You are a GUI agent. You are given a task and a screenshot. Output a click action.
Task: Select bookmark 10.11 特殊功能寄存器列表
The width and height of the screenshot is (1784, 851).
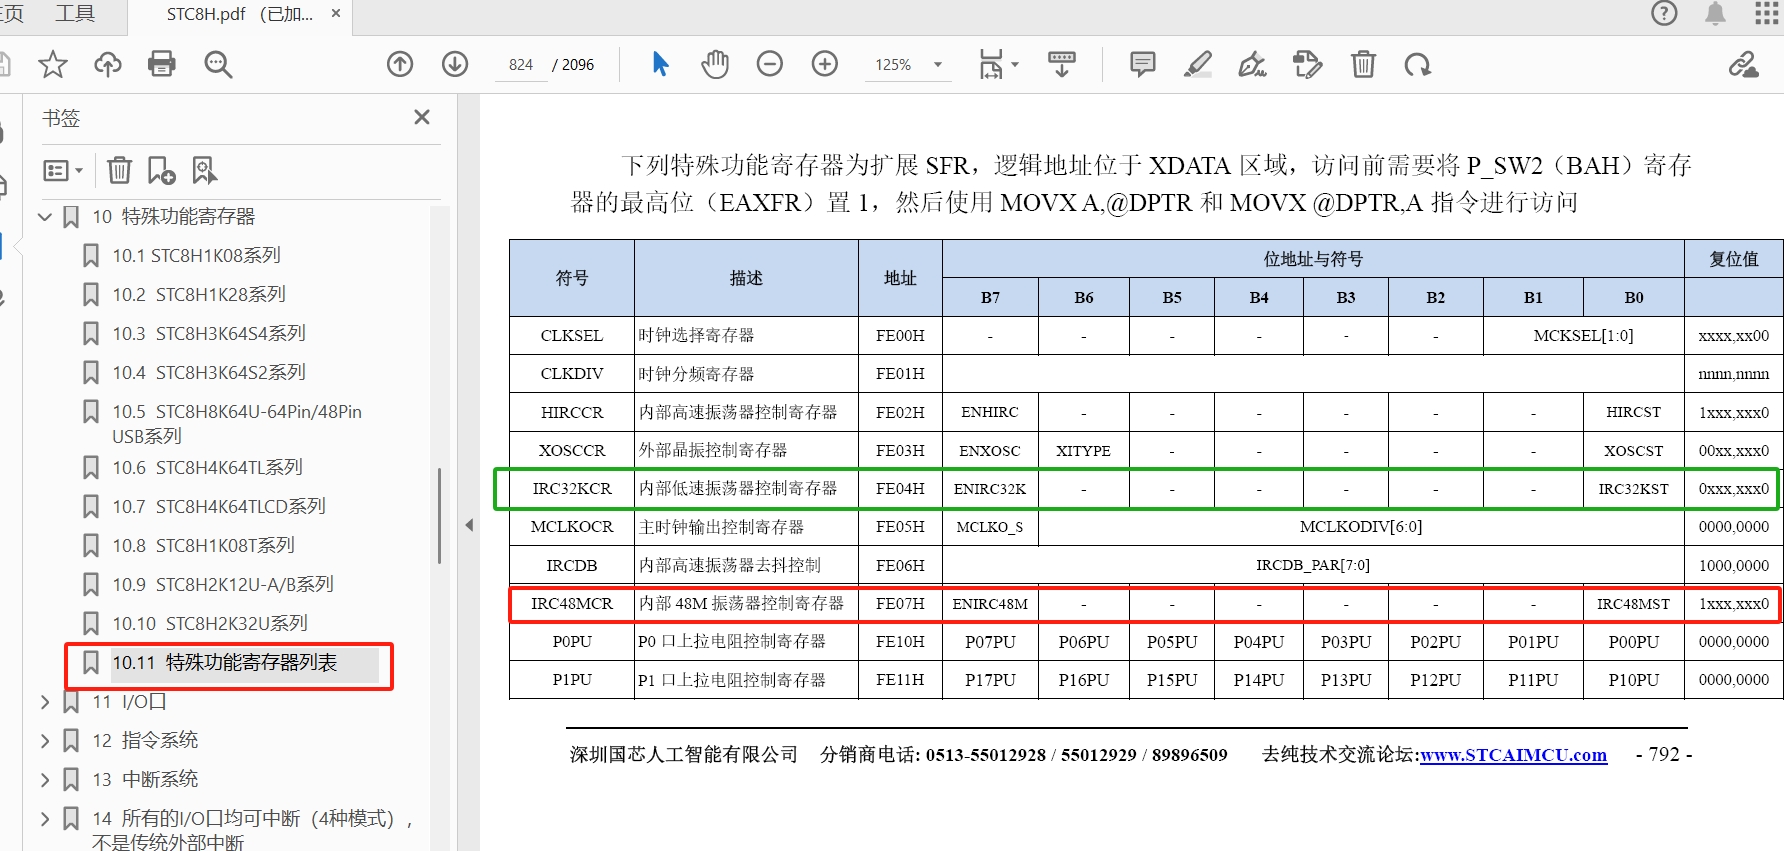coord(225,663)
